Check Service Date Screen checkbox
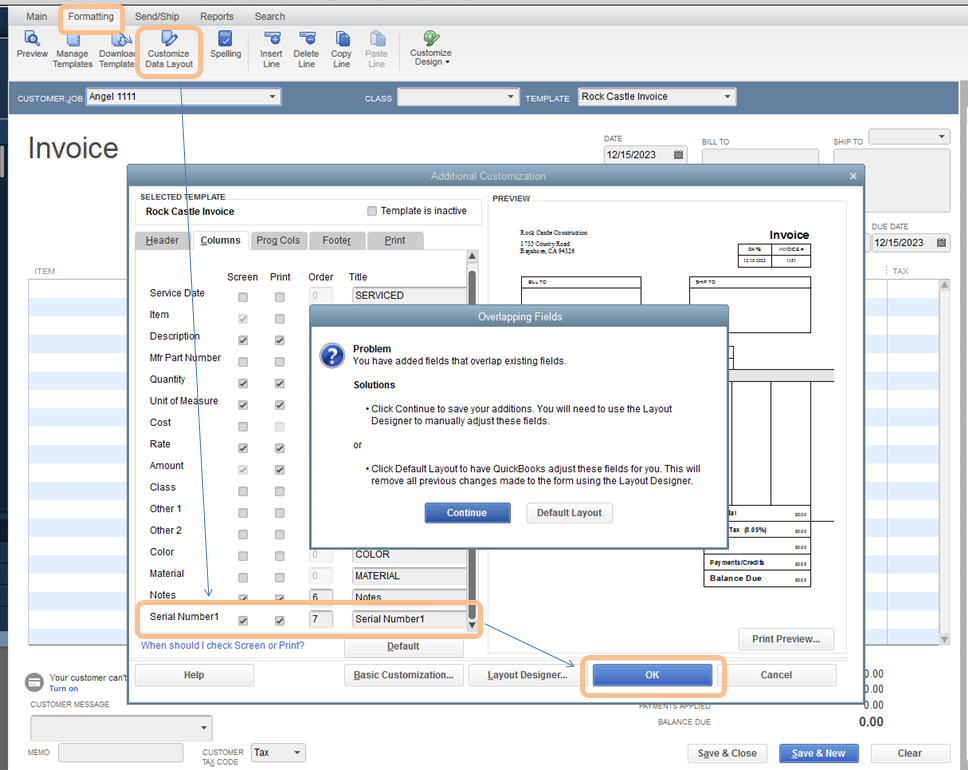 [x=243, y=297]
